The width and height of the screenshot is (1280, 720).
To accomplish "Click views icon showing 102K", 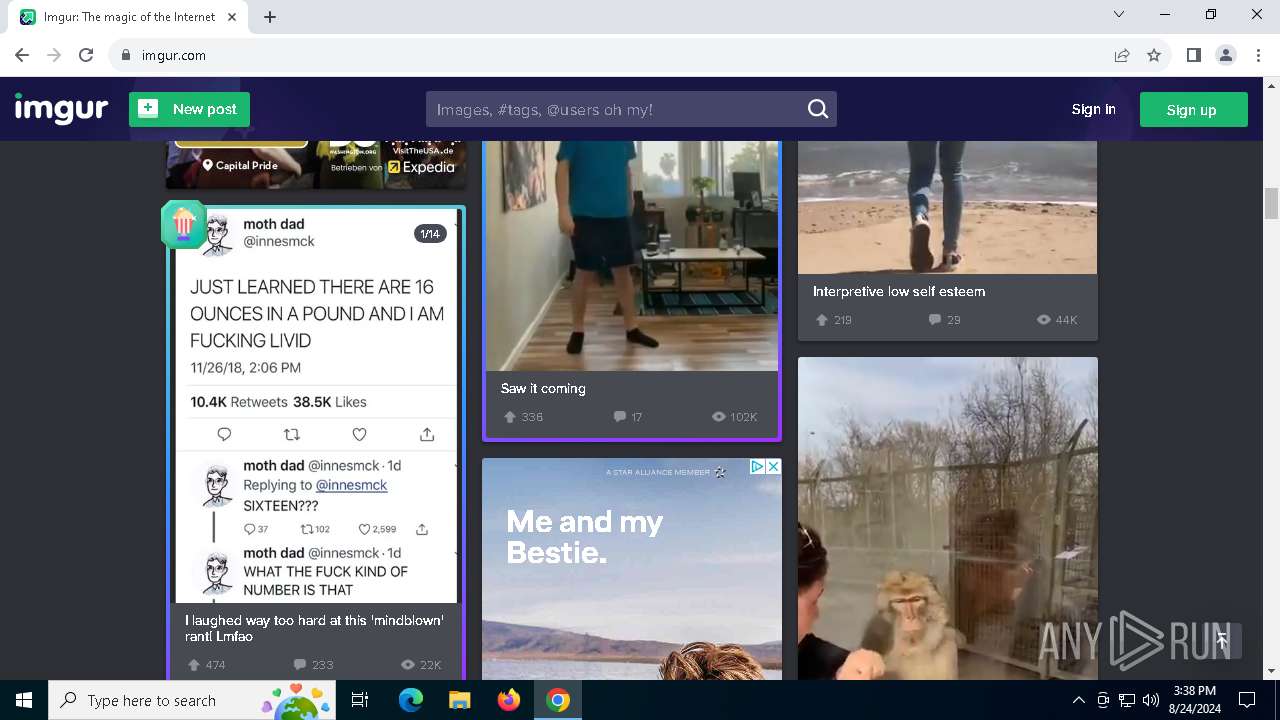I will coord(718,417).
